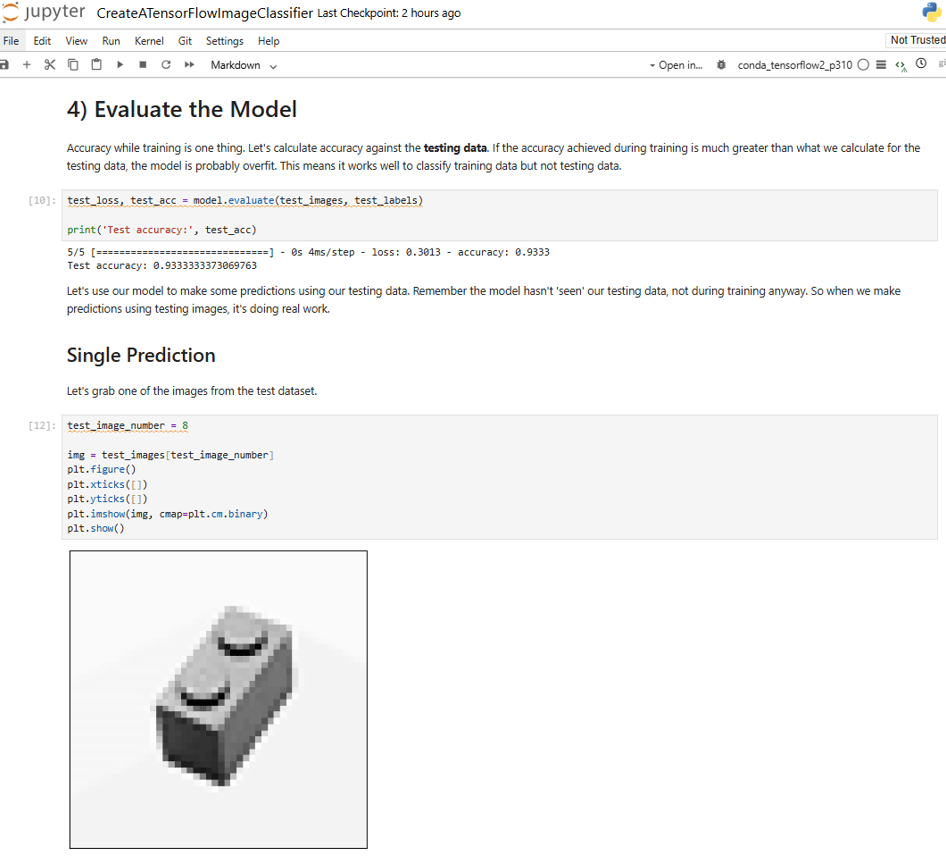The height and width of the screenshot is (856, 946).
Task: Insert a new cell with the plus icon
Action: (x=27, y=65)
